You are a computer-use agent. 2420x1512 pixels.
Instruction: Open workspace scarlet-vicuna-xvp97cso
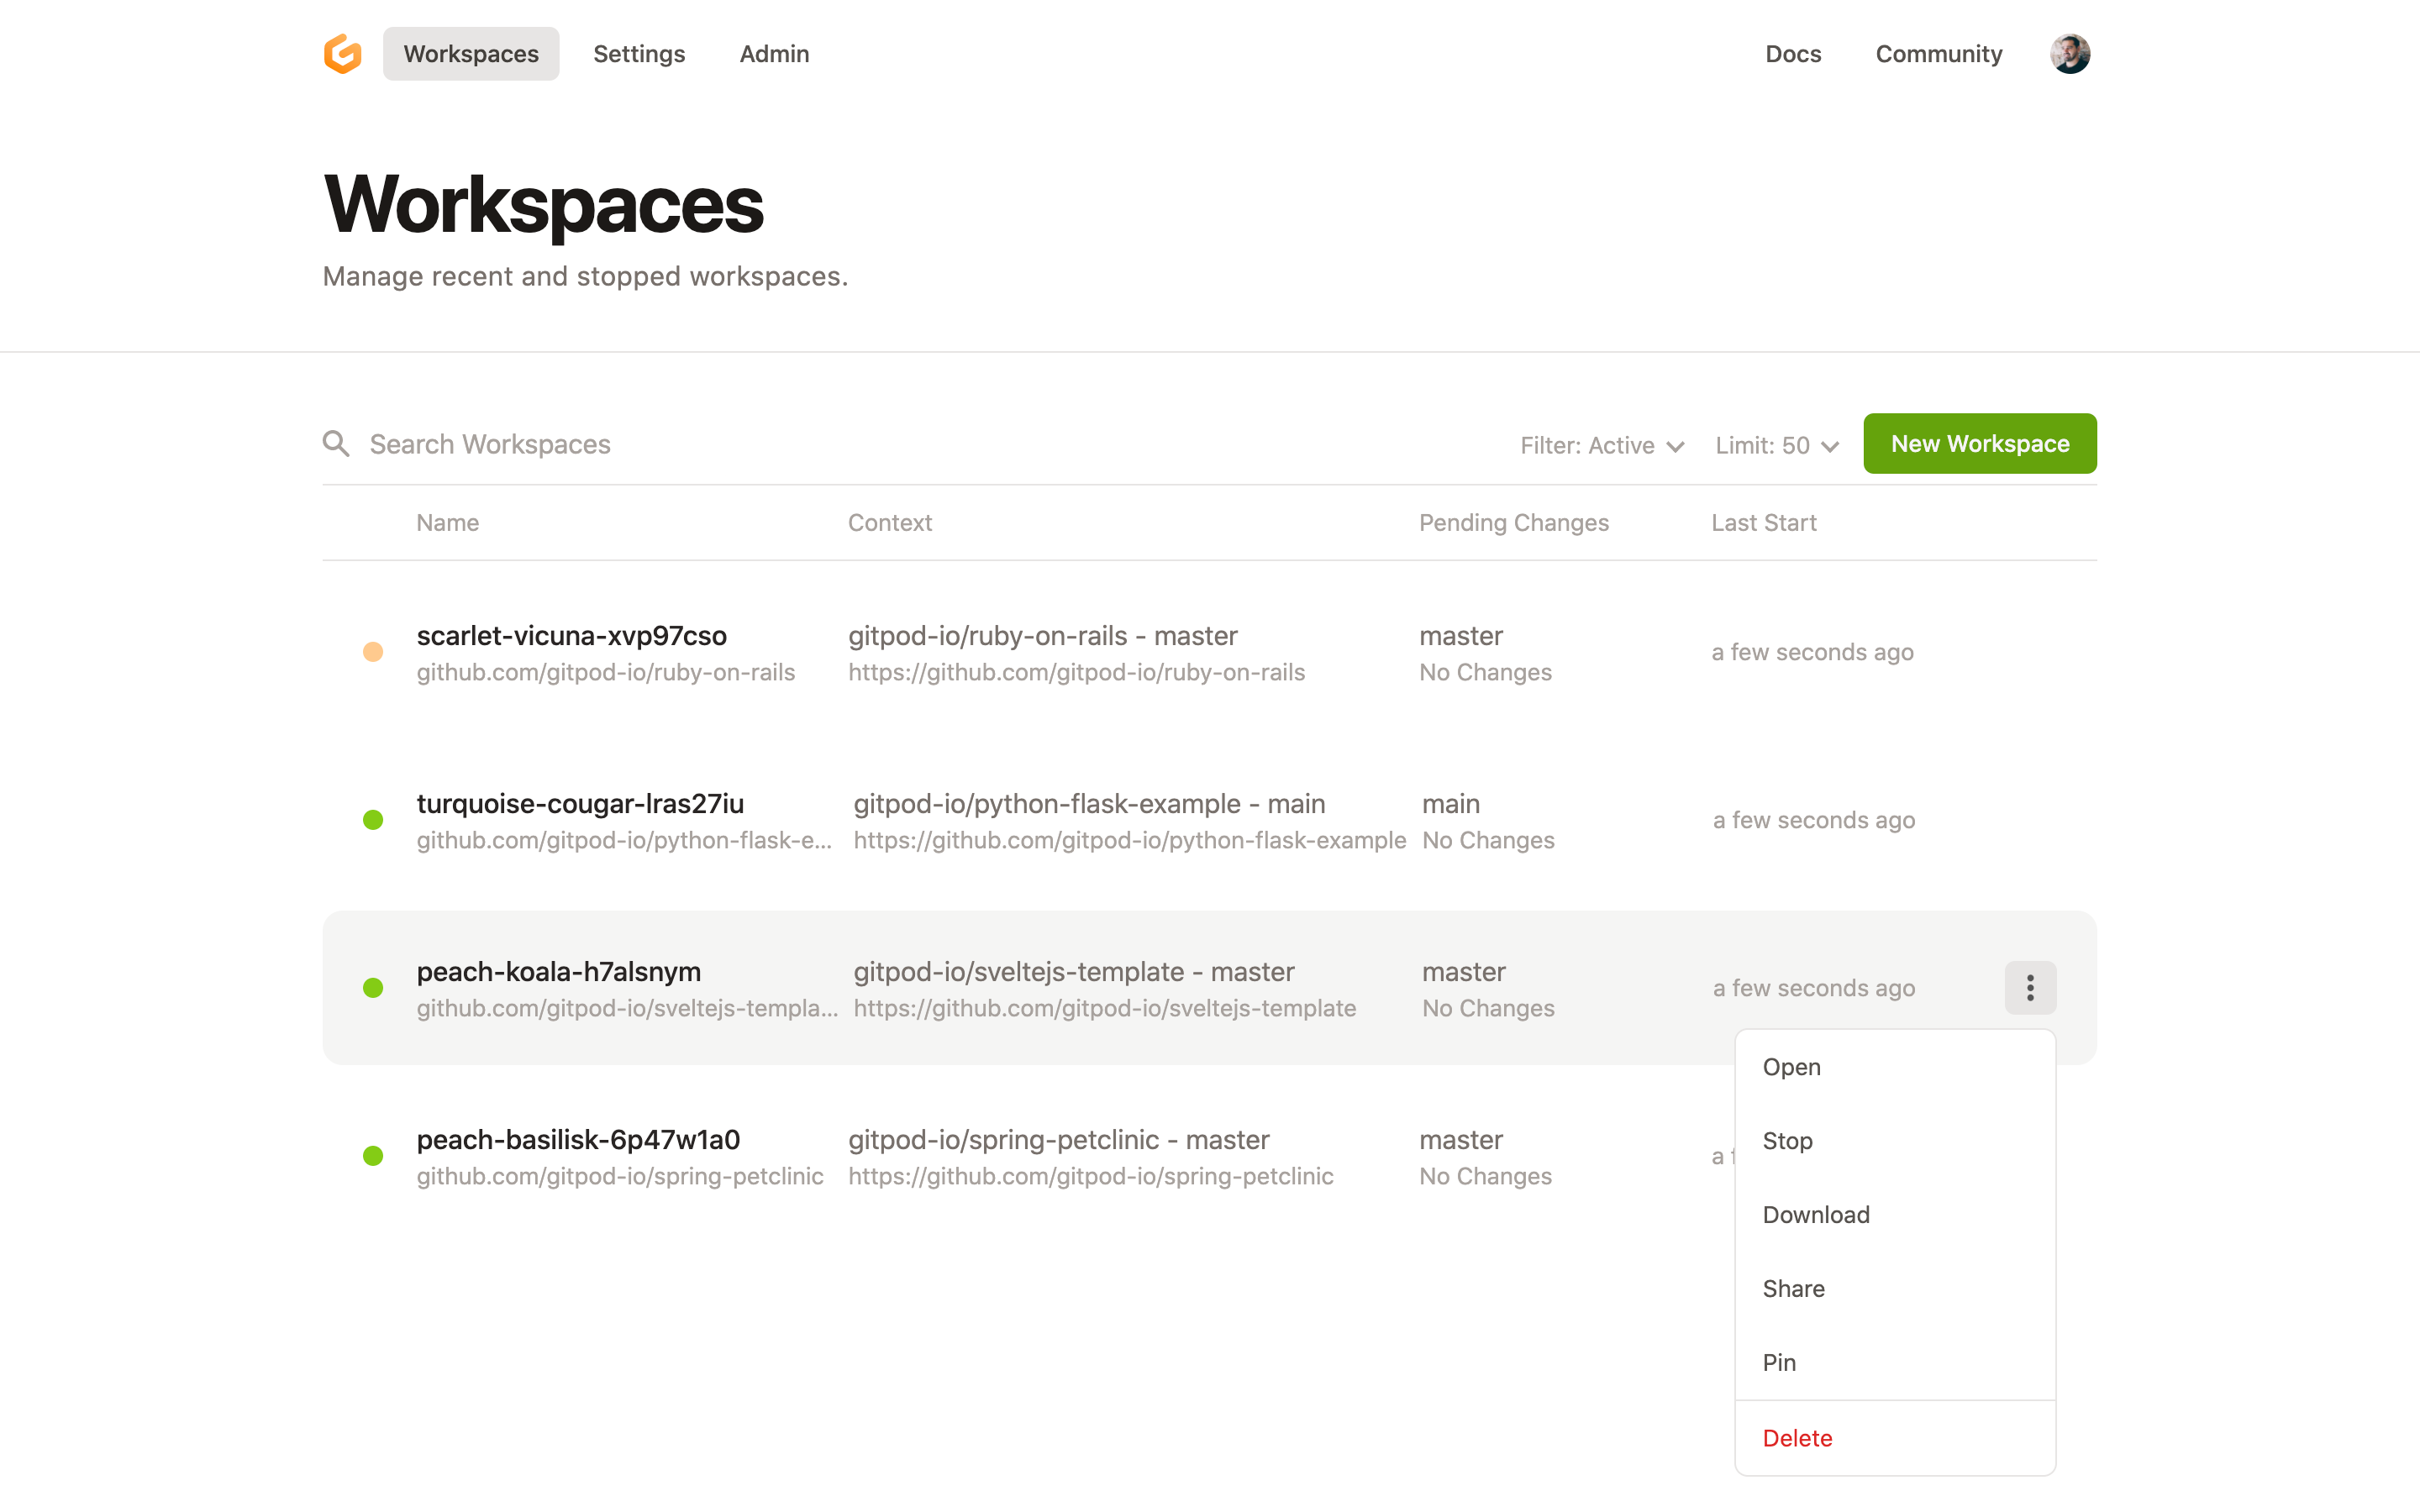pyautogui.click(x=571, y=636)
